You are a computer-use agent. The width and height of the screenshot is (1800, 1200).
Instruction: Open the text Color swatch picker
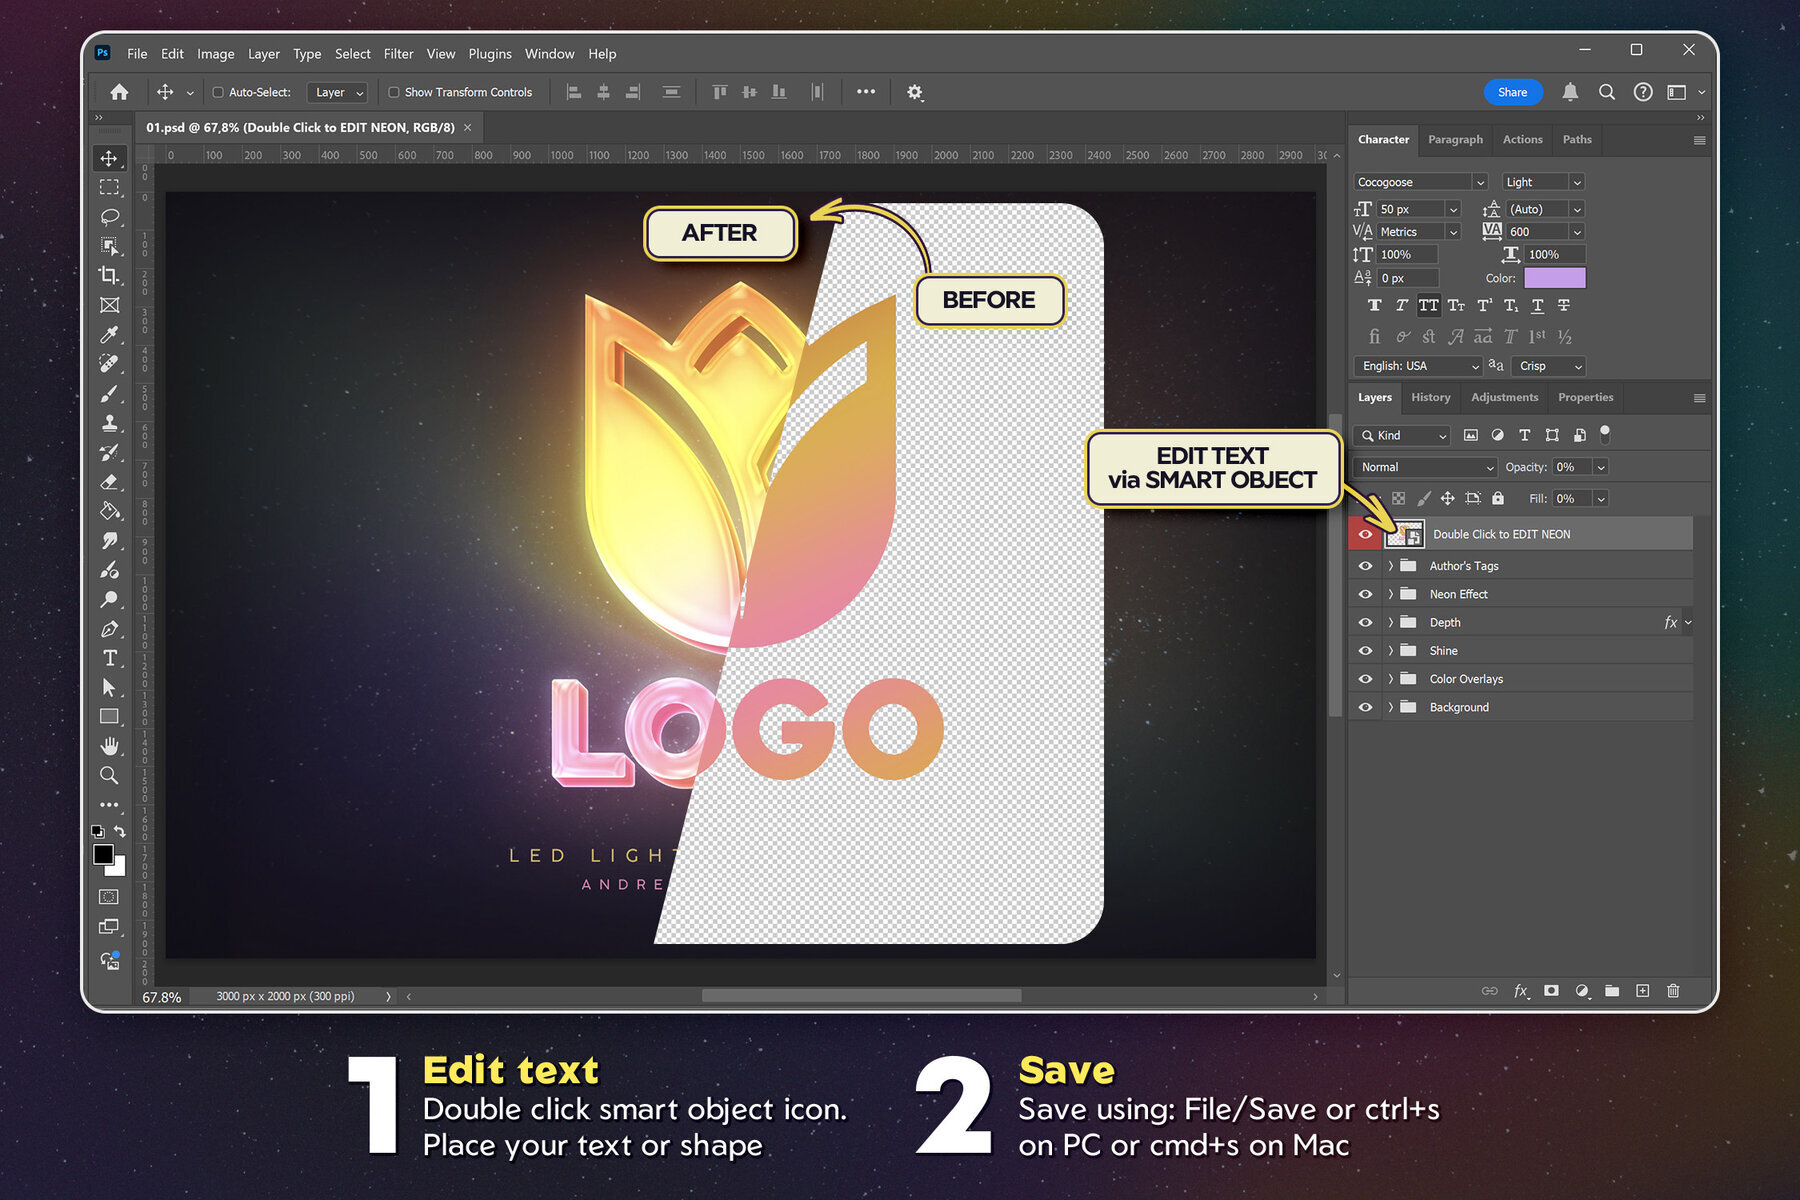click(1554, 278)
